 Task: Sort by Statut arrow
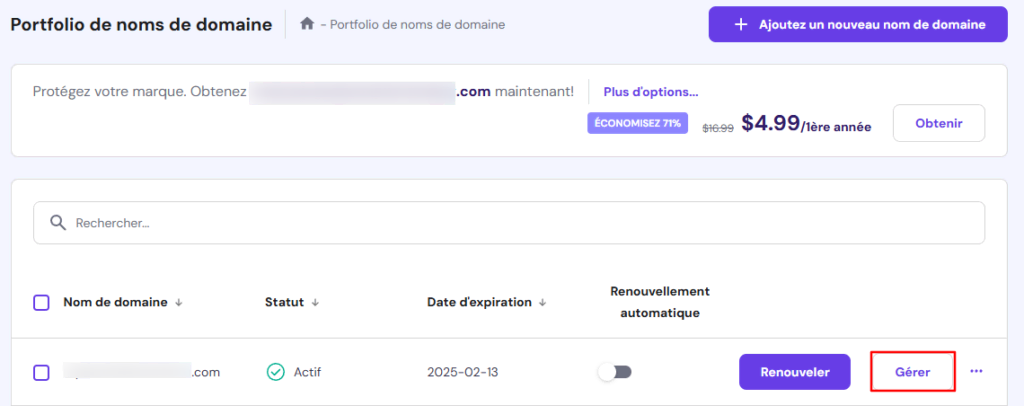pyautogui.click(x=315, y=302)
